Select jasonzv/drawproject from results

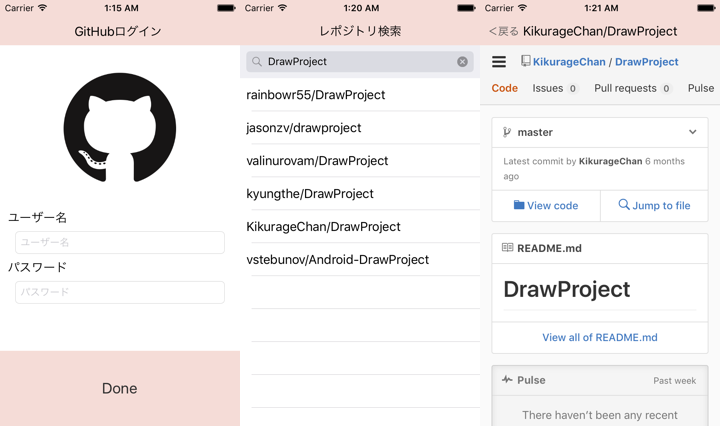click(x=360, y=128)
